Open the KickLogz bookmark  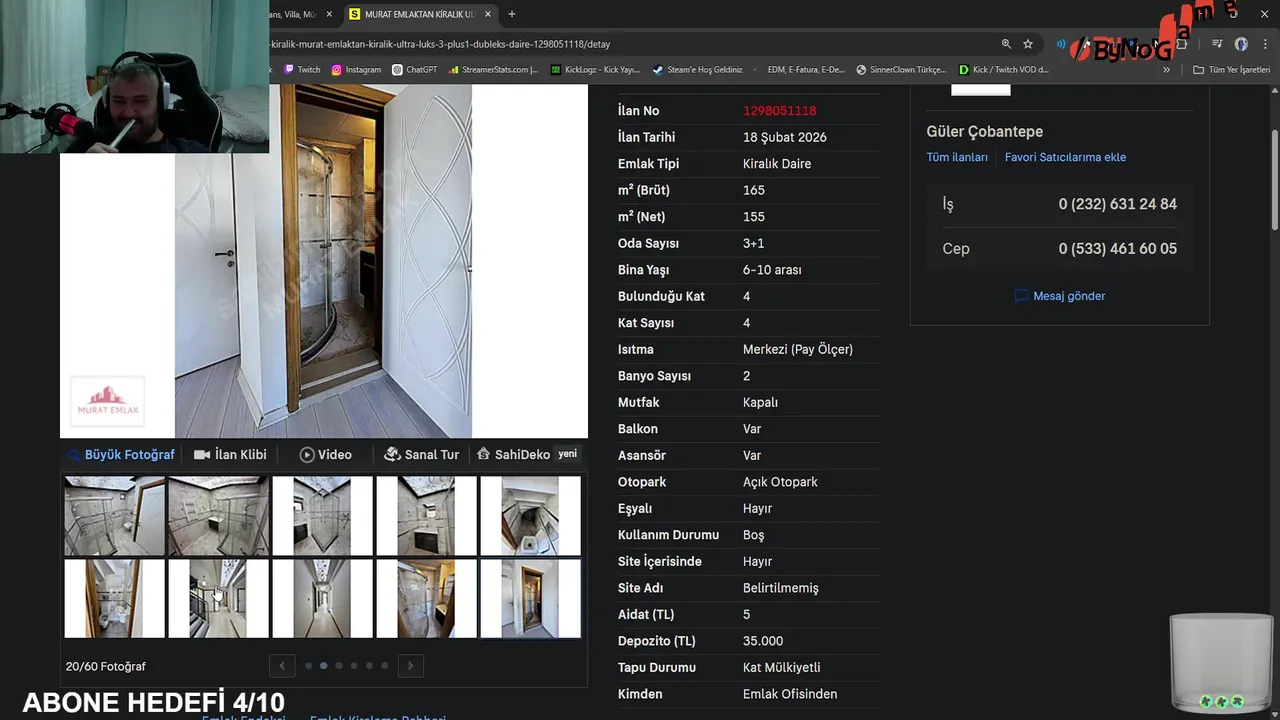[595, 70]
